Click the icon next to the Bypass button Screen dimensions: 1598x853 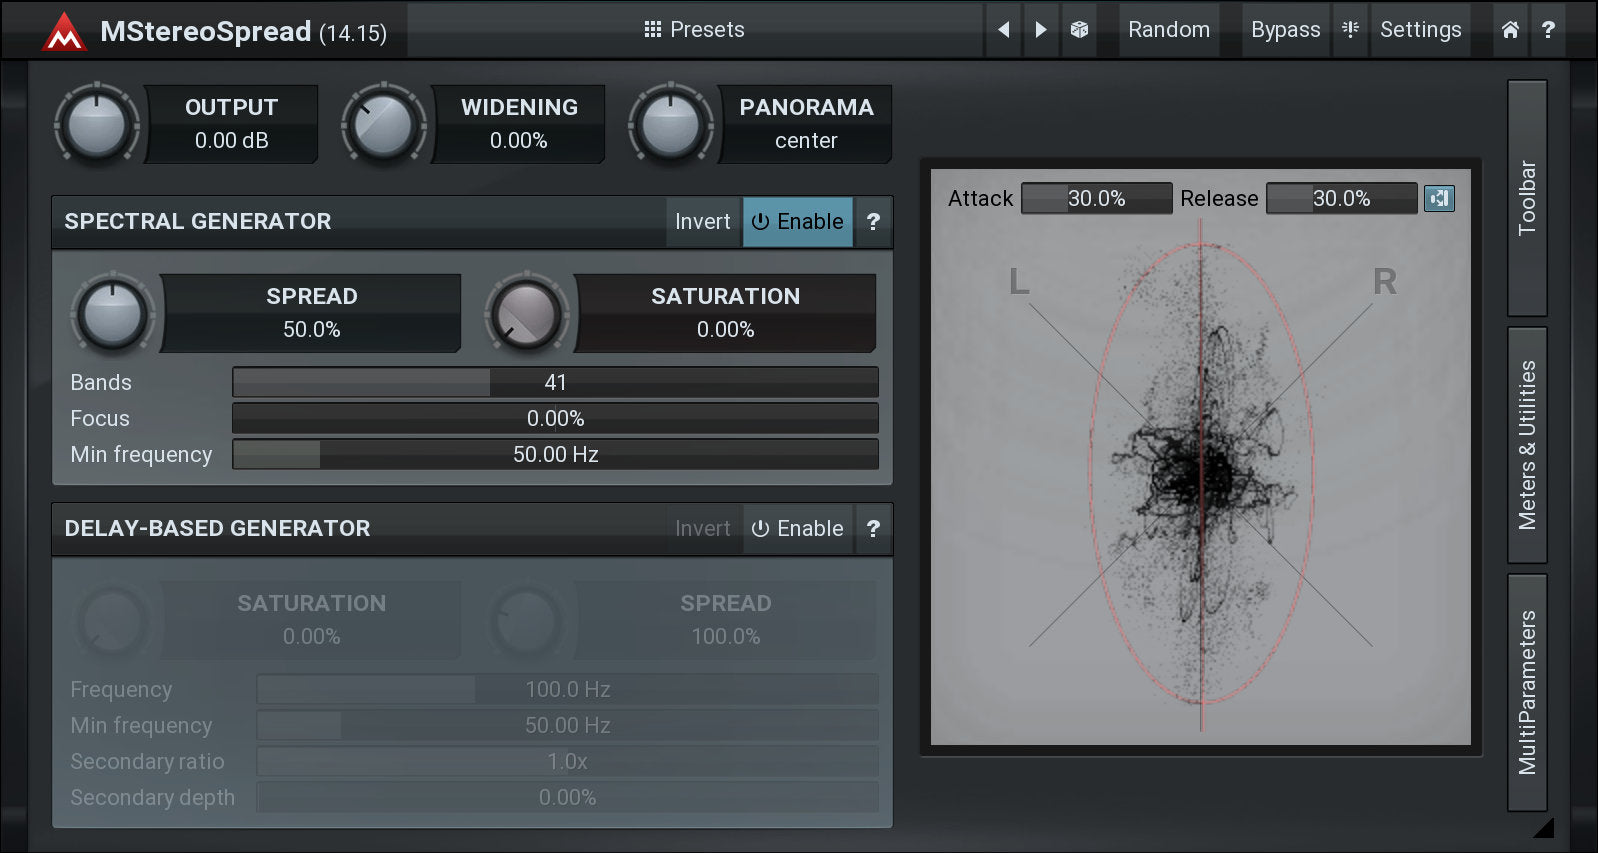[x=1350, y=30]
